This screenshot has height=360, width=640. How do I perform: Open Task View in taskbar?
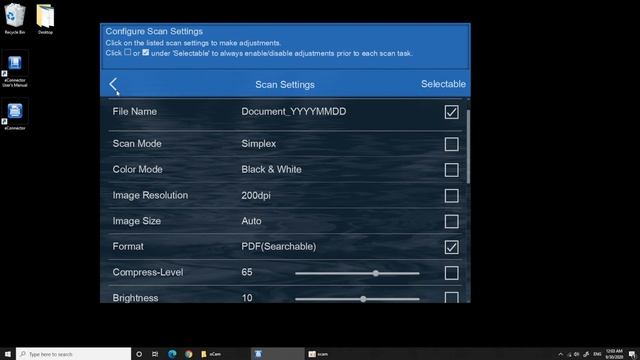(155, 354)
